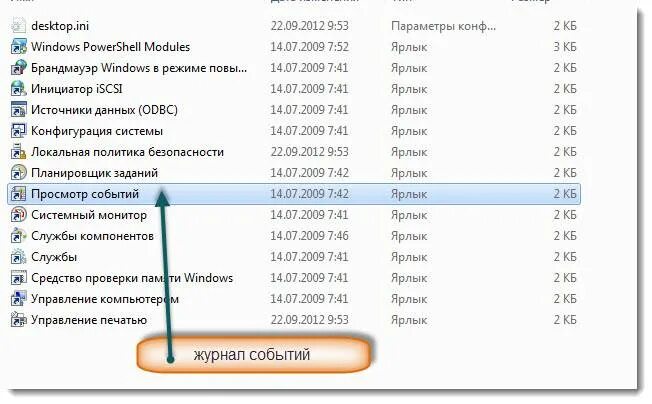The width and height of the screenshot is (652, 404).
Task: Click date 22.09.2012 9:53 of Управление печатью
Action: 309,320
